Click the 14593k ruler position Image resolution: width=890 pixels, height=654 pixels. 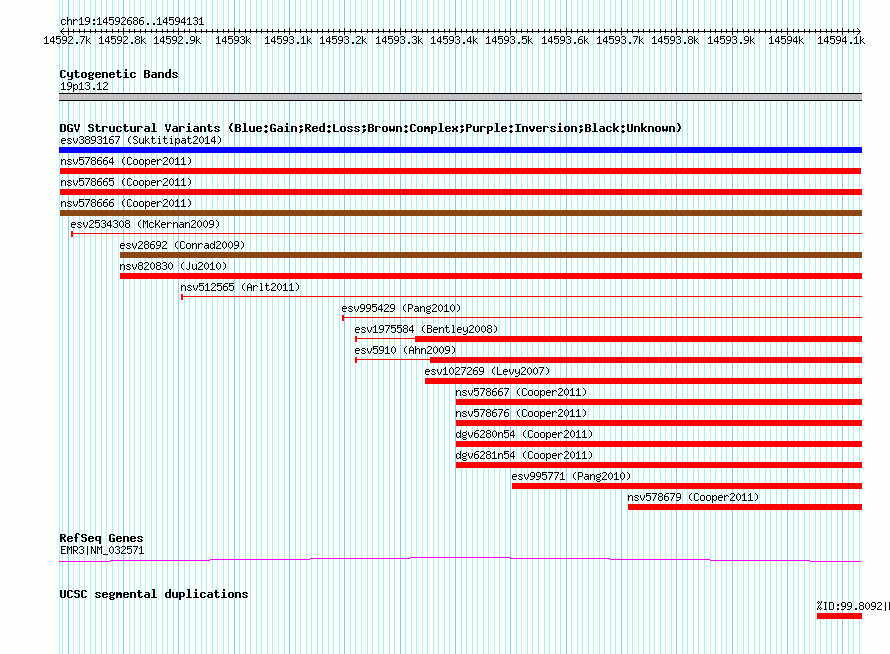[233, 40]
